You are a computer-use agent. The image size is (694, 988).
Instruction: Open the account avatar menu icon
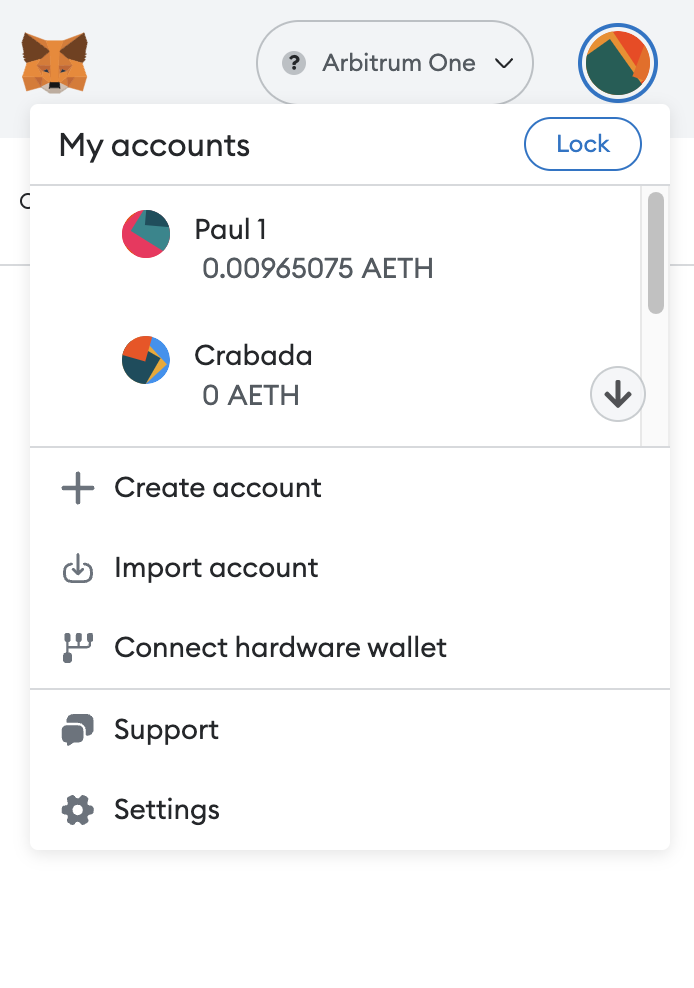(x=618, y=63)
